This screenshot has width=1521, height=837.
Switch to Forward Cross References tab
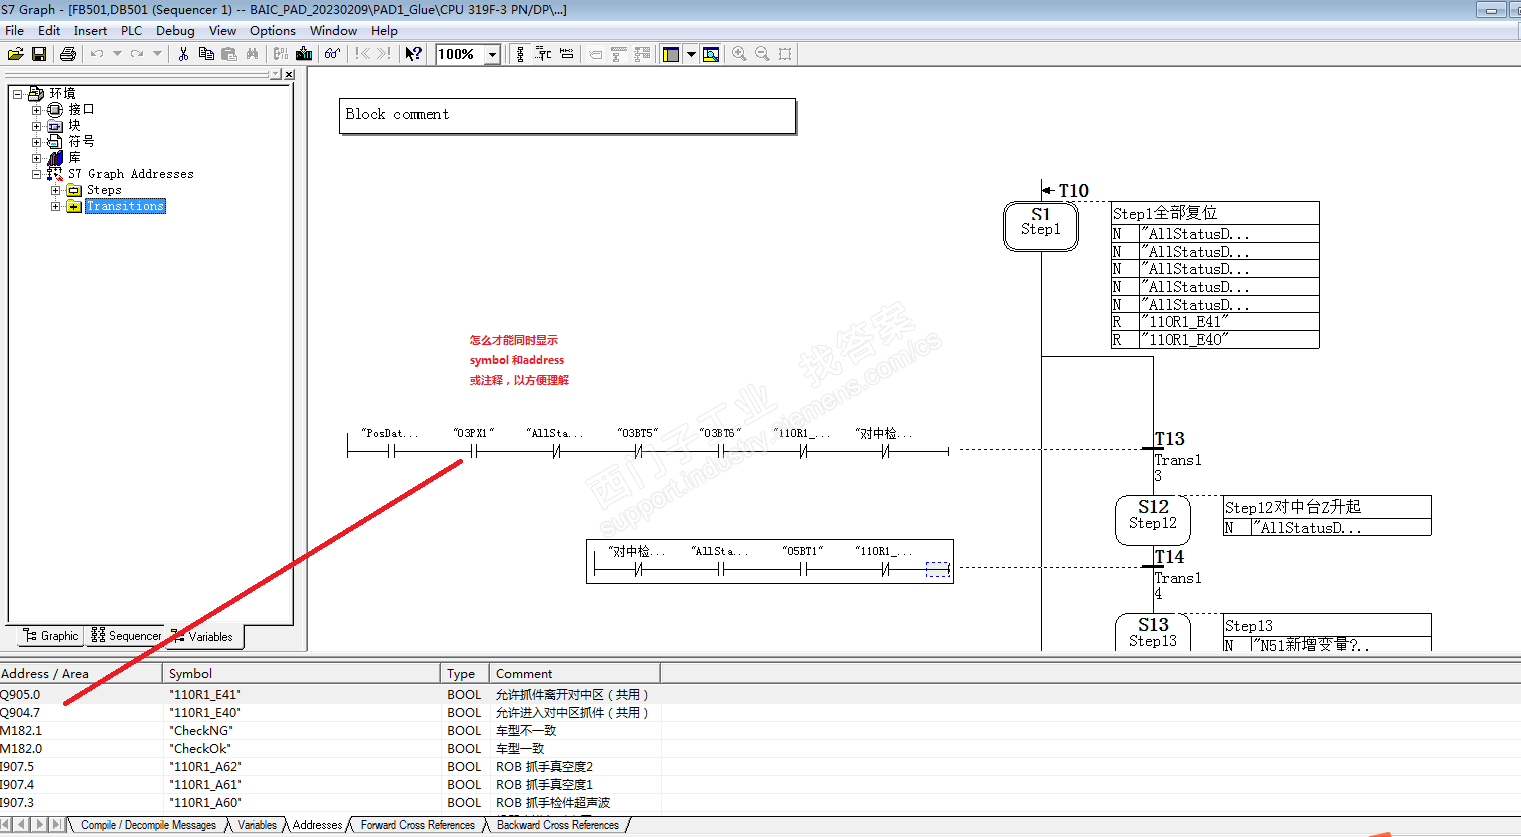click(x=417, y=825)
